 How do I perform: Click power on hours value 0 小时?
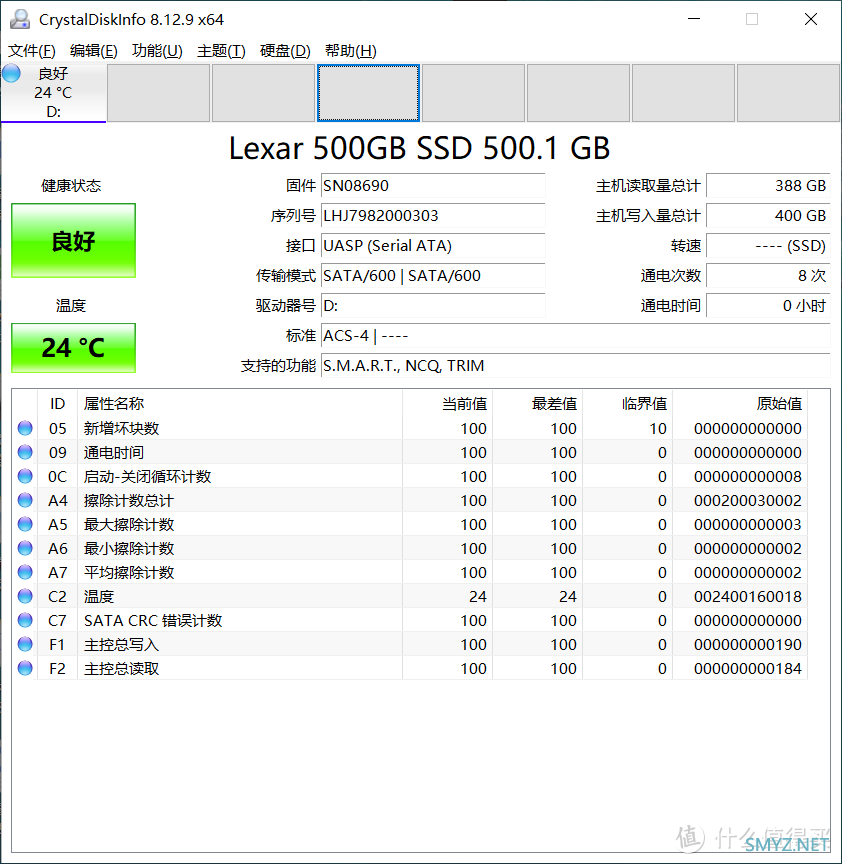pyautogui.click(x=768, y=306)
